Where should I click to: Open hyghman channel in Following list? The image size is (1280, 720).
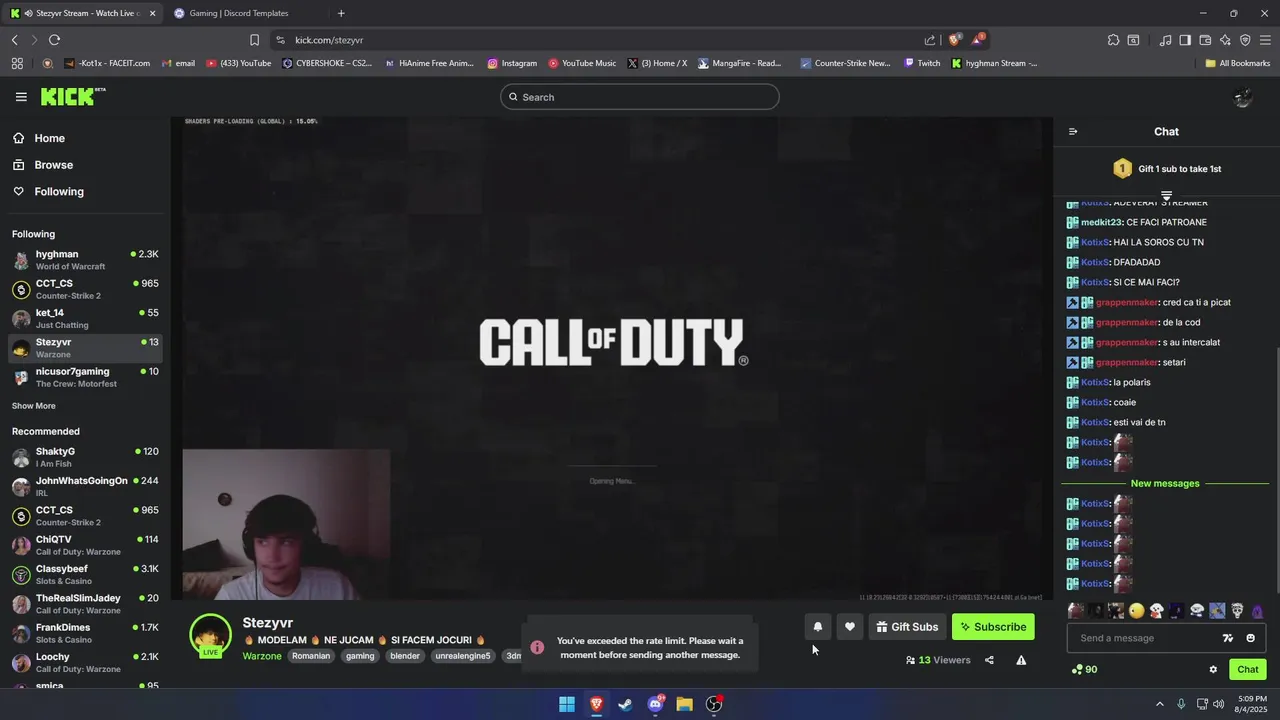coord(85,260)
